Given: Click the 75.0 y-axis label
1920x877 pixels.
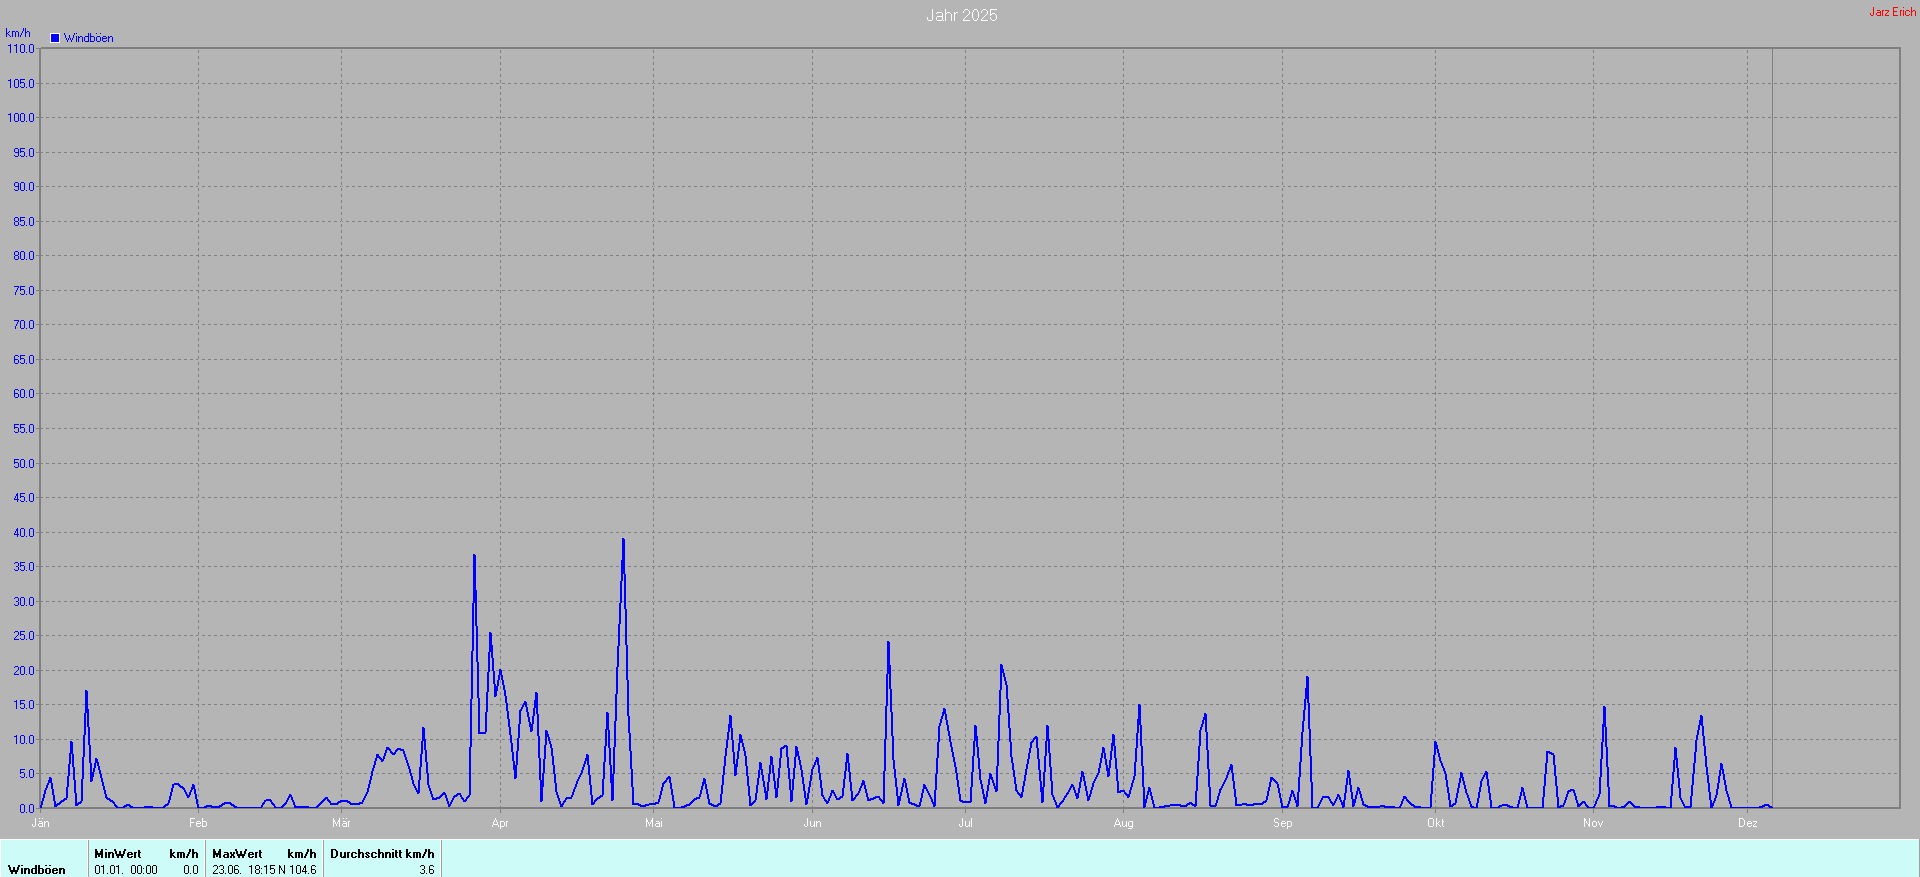Looking at the screenshot, I should click(24, 291).
